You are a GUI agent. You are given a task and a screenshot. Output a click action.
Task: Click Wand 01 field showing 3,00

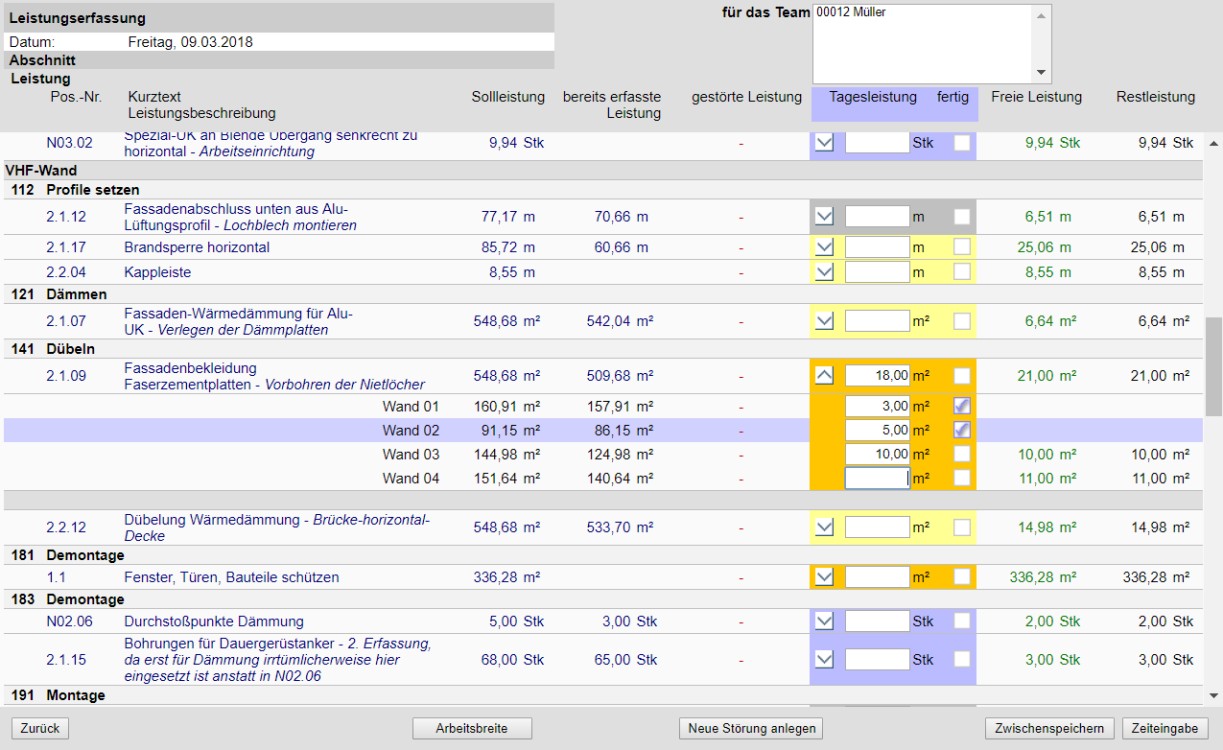click(x=877, y=406)
